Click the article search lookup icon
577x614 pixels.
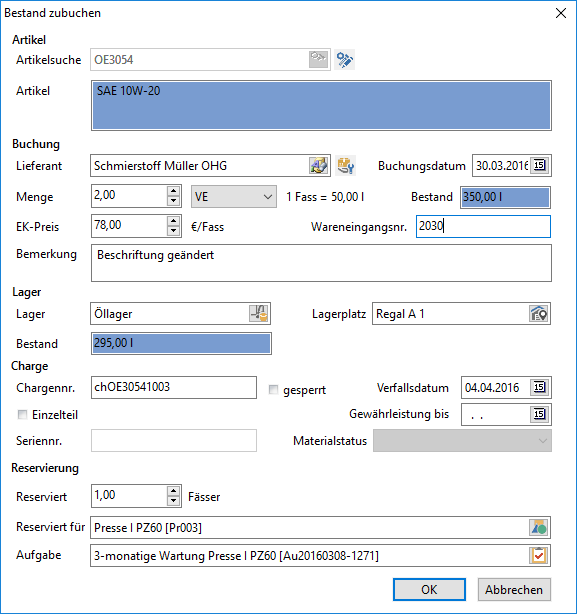[318, 60]
